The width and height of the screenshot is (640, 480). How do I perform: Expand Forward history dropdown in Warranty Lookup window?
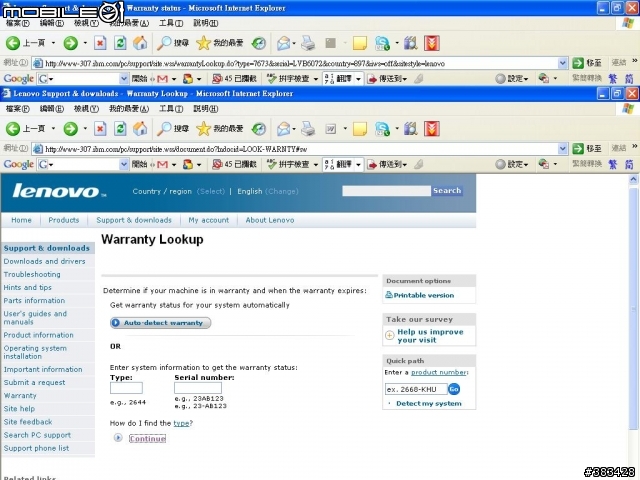(85, 129)
